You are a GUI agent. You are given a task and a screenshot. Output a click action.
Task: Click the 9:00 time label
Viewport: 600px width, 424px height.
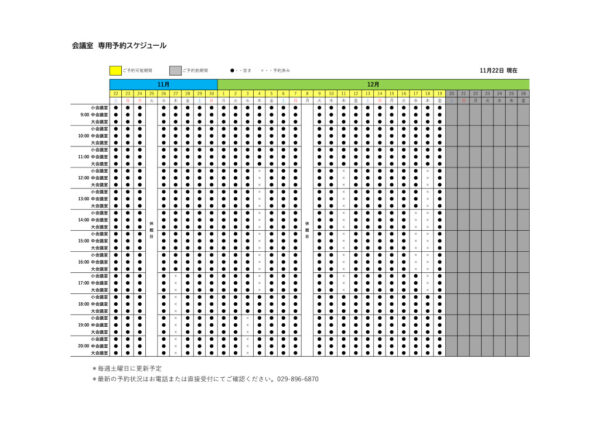click(84, 115)
